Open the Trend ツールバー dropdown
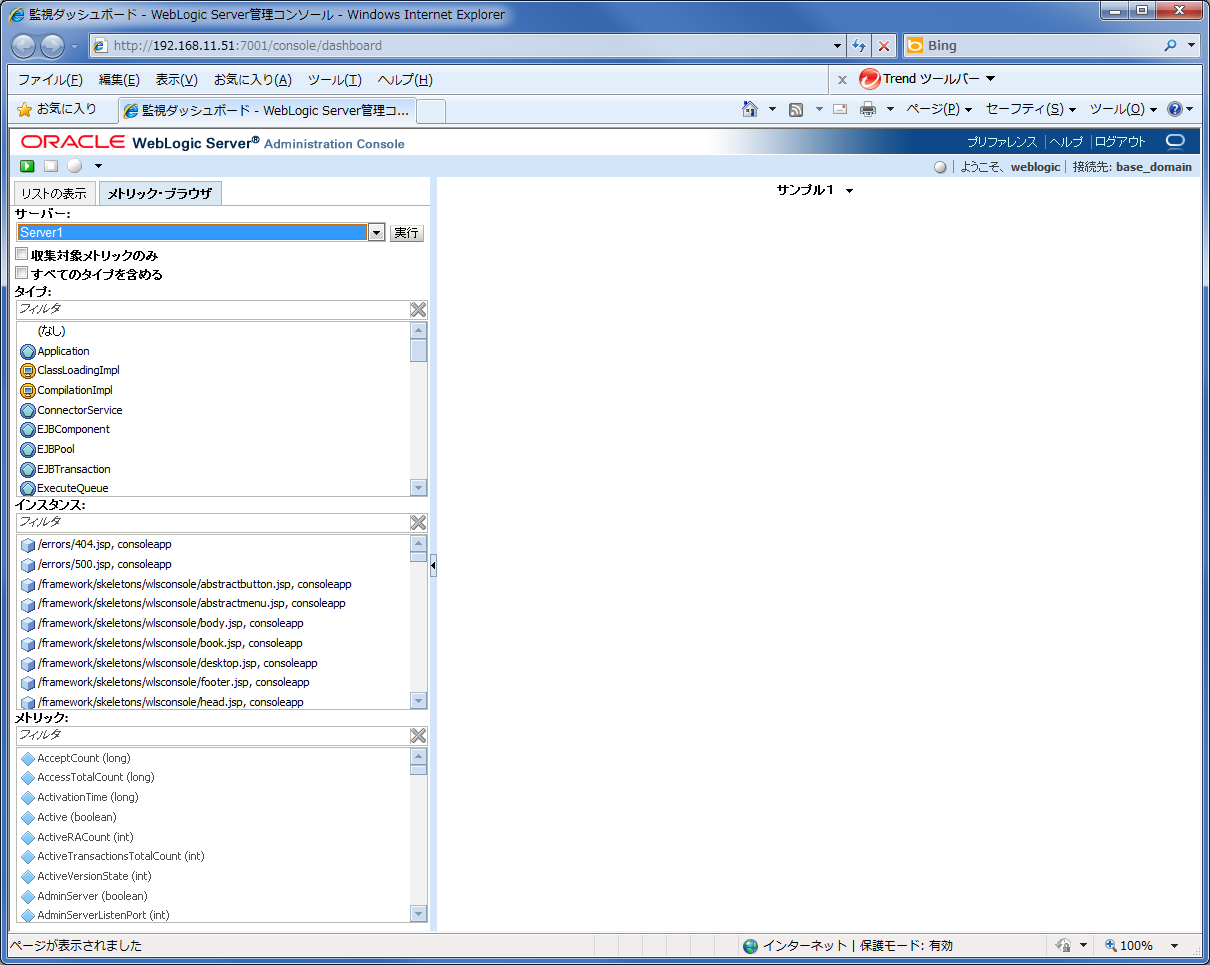 pyautogui.click(x=990, y=79)
